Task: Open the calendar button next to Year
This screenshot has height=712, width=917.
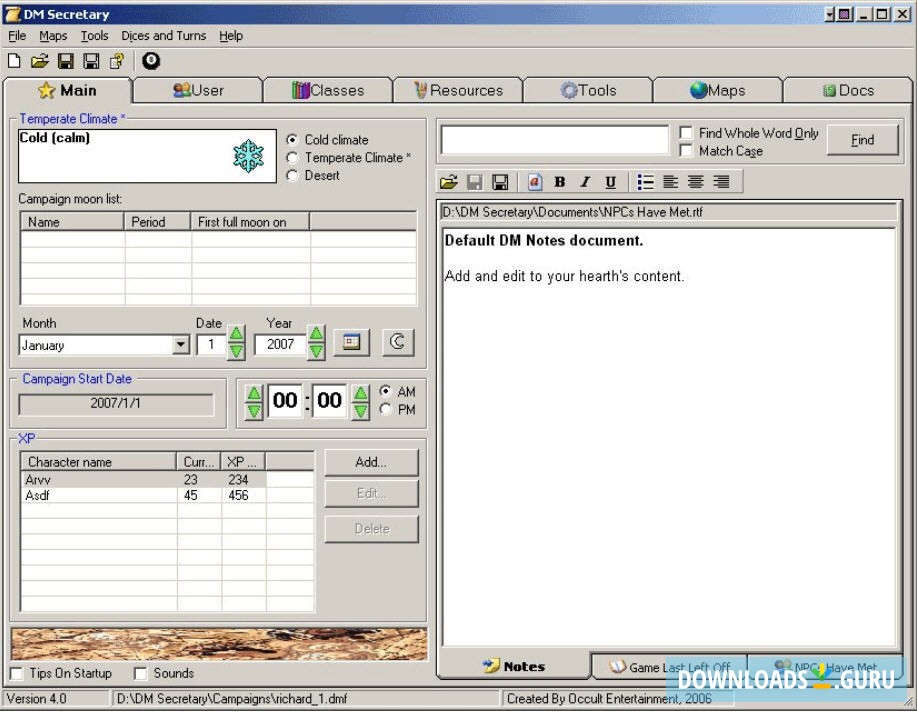Action: 351,342
